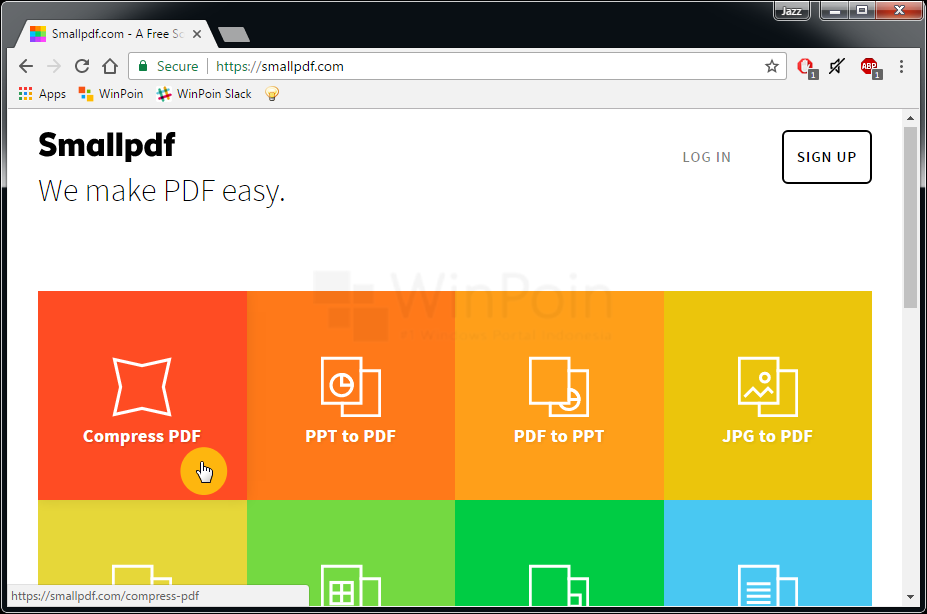Select the PDF to PPT label
927x614 pixels.
(559, 436)
